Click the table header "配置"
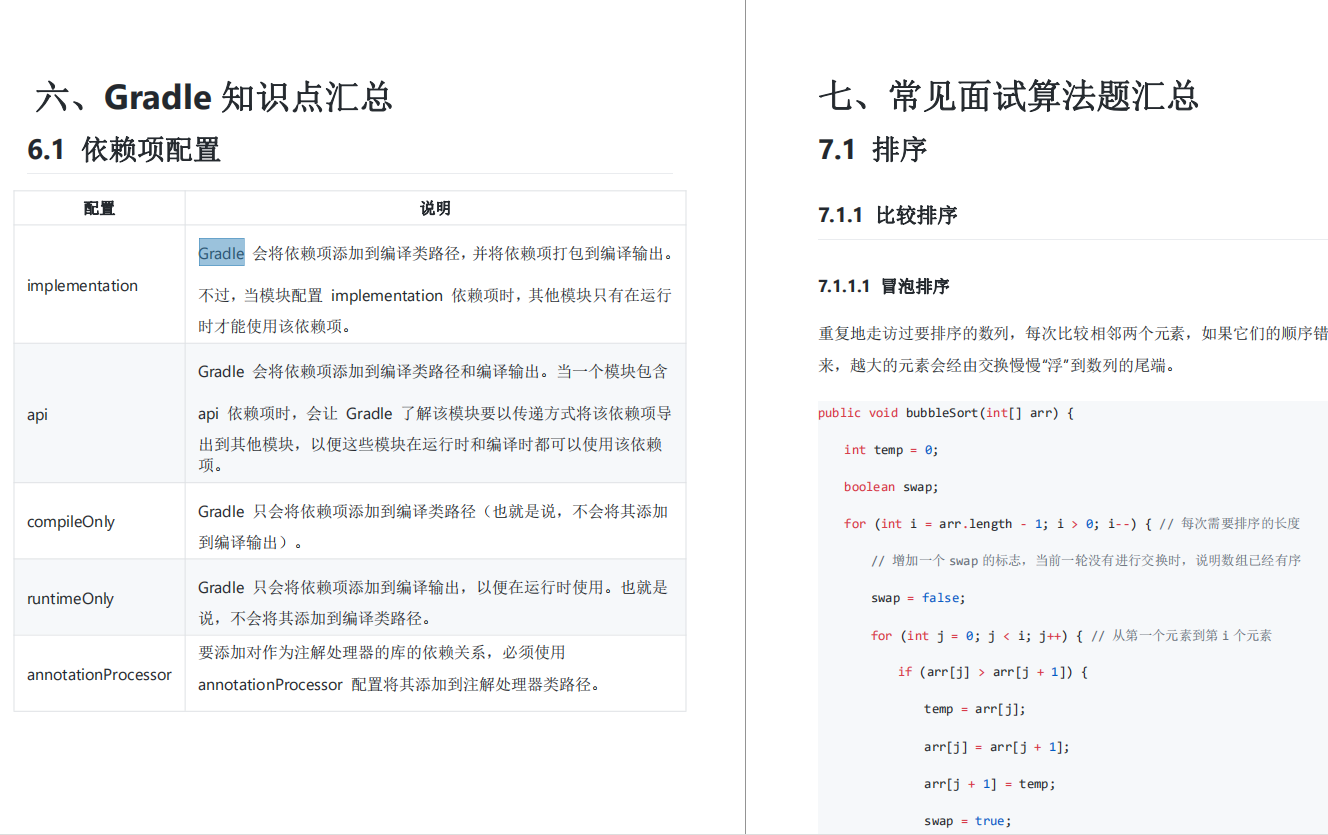1328x835 pixels. 99,208
